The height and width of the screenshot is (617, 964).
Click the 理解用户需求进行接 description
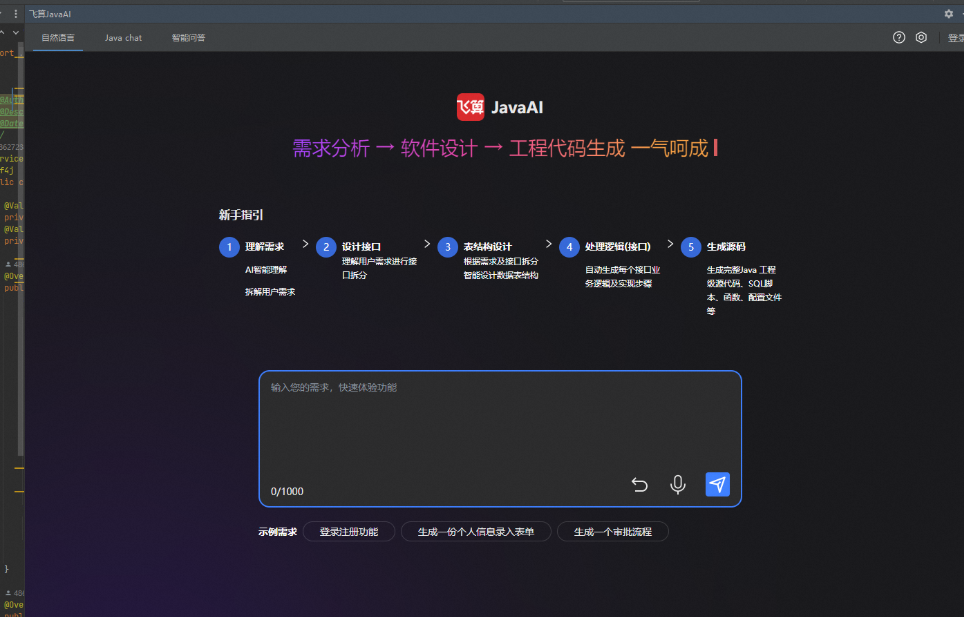[x=379, y=261]
